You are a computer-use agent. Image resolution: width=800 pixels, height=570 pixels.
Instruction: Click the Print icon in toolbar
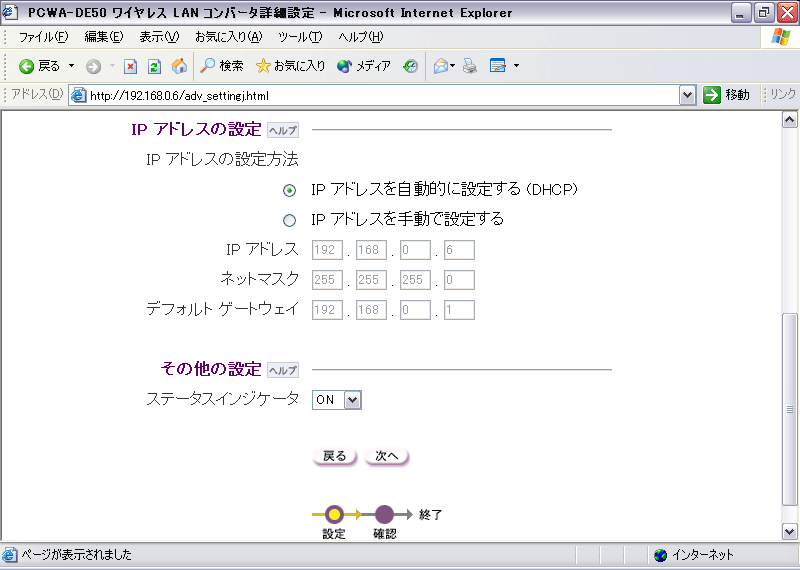pos(470,66)
